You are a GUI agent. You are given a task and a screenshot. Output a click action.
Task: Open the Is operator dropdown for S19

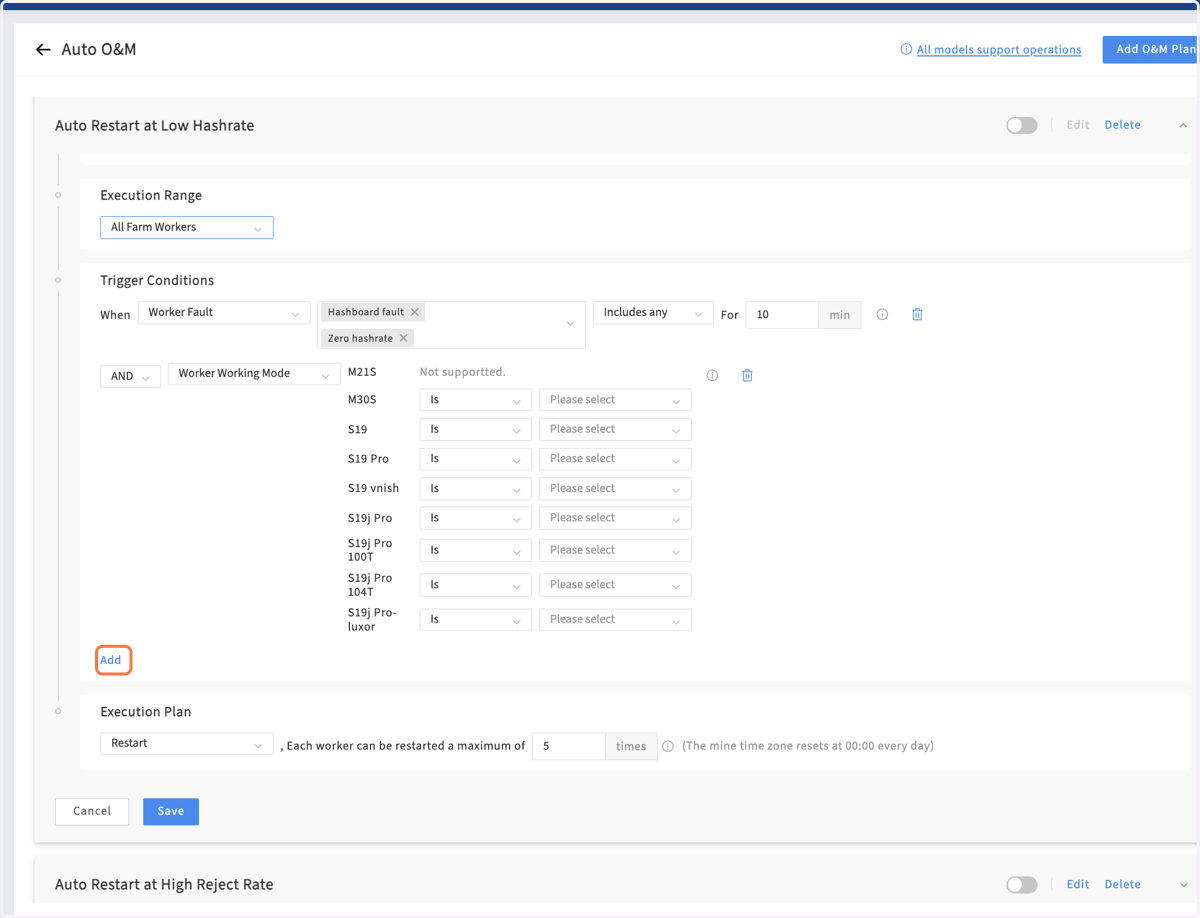pyautogui.click(x=475, y=429)
